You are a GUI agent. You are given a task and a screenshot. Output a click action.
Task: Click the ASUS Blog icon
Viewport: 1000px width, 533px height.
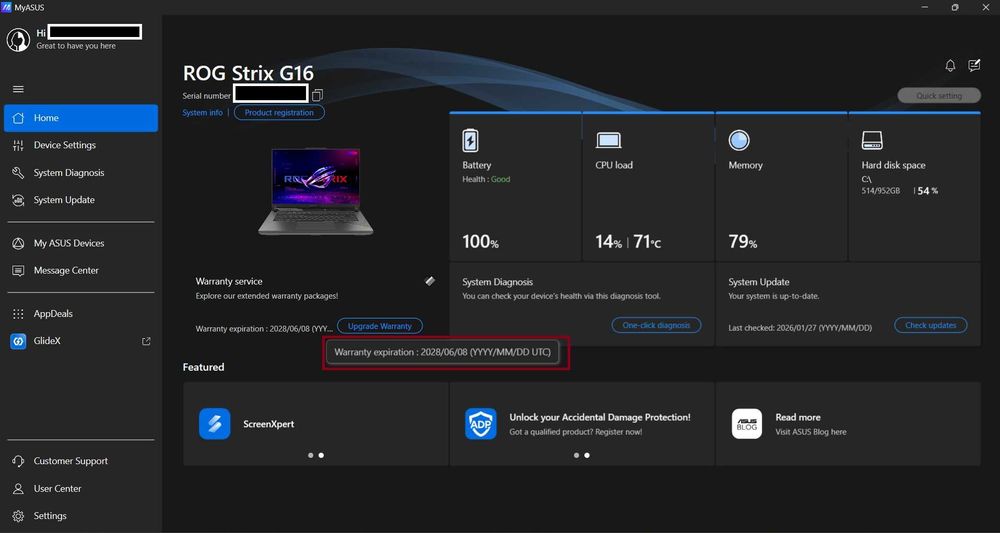[x=747, y=424]
